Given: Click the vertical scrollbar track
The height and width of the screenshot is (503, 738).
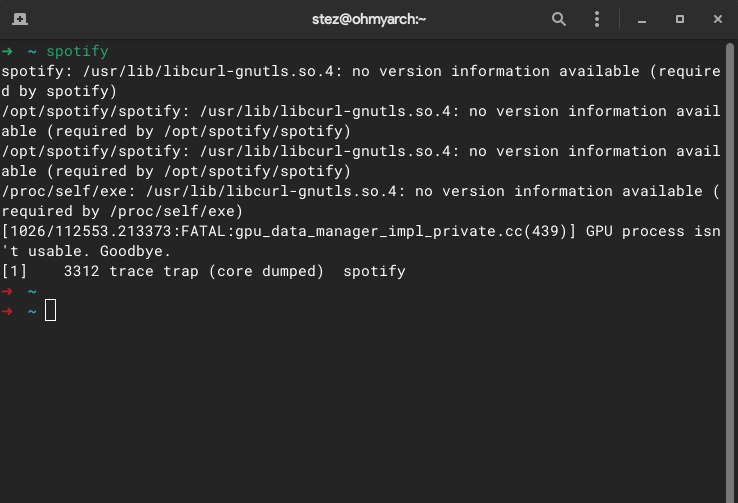Looking at the screenshot, I should click(x=730, y=273).
